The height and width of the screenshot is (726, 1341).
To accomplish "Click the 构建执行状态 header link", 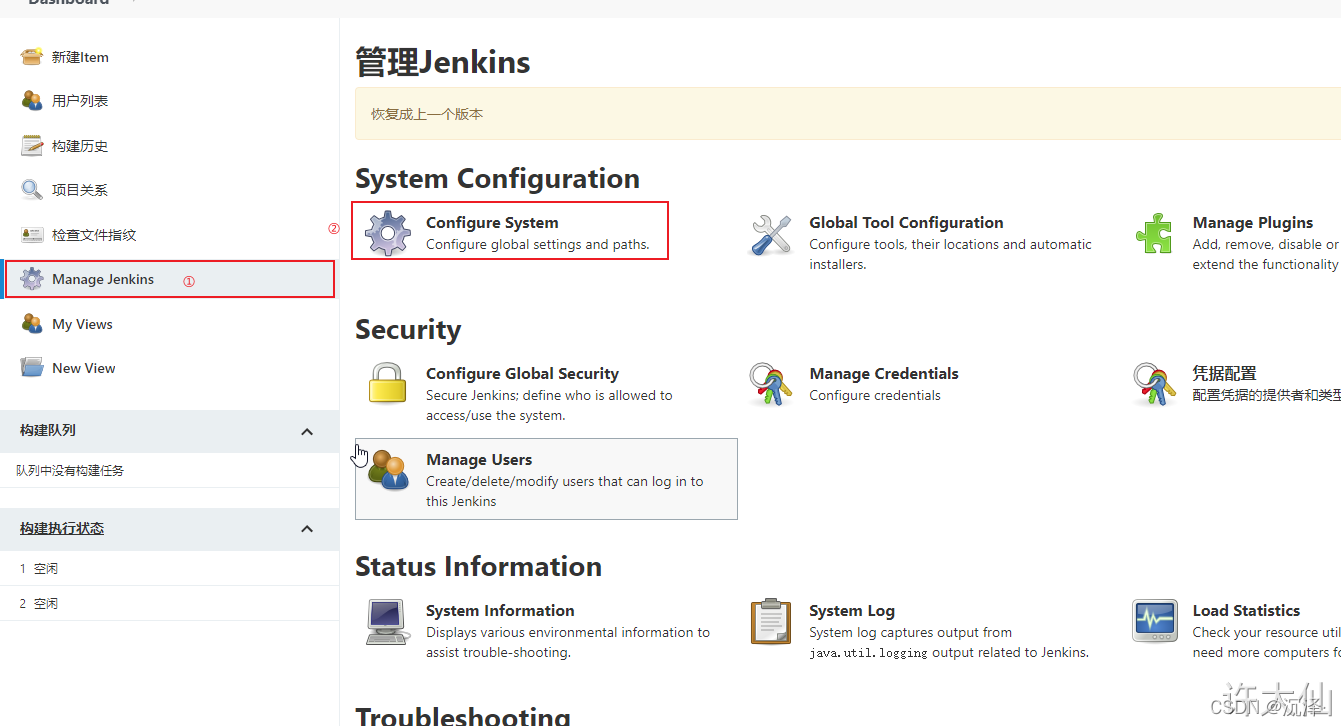I will 62,528.
